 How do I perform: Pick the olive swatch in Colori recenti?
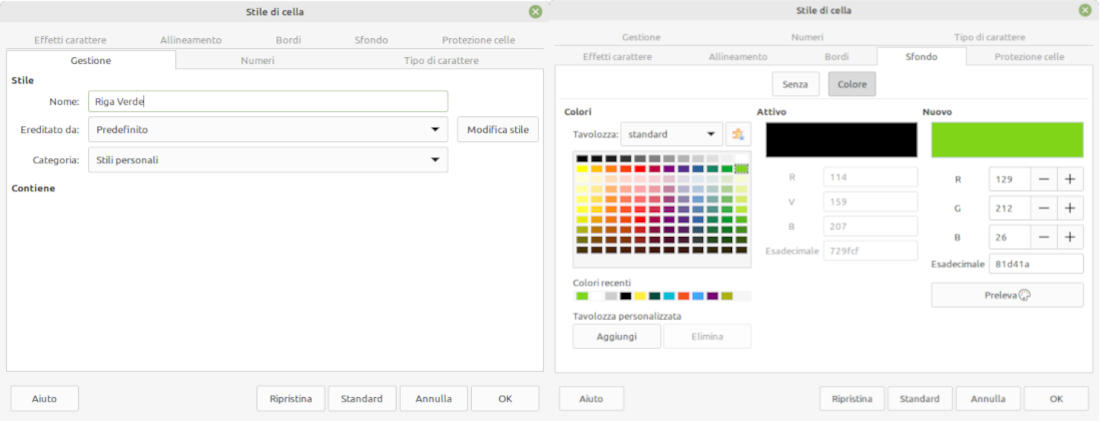tap(727, 296)
